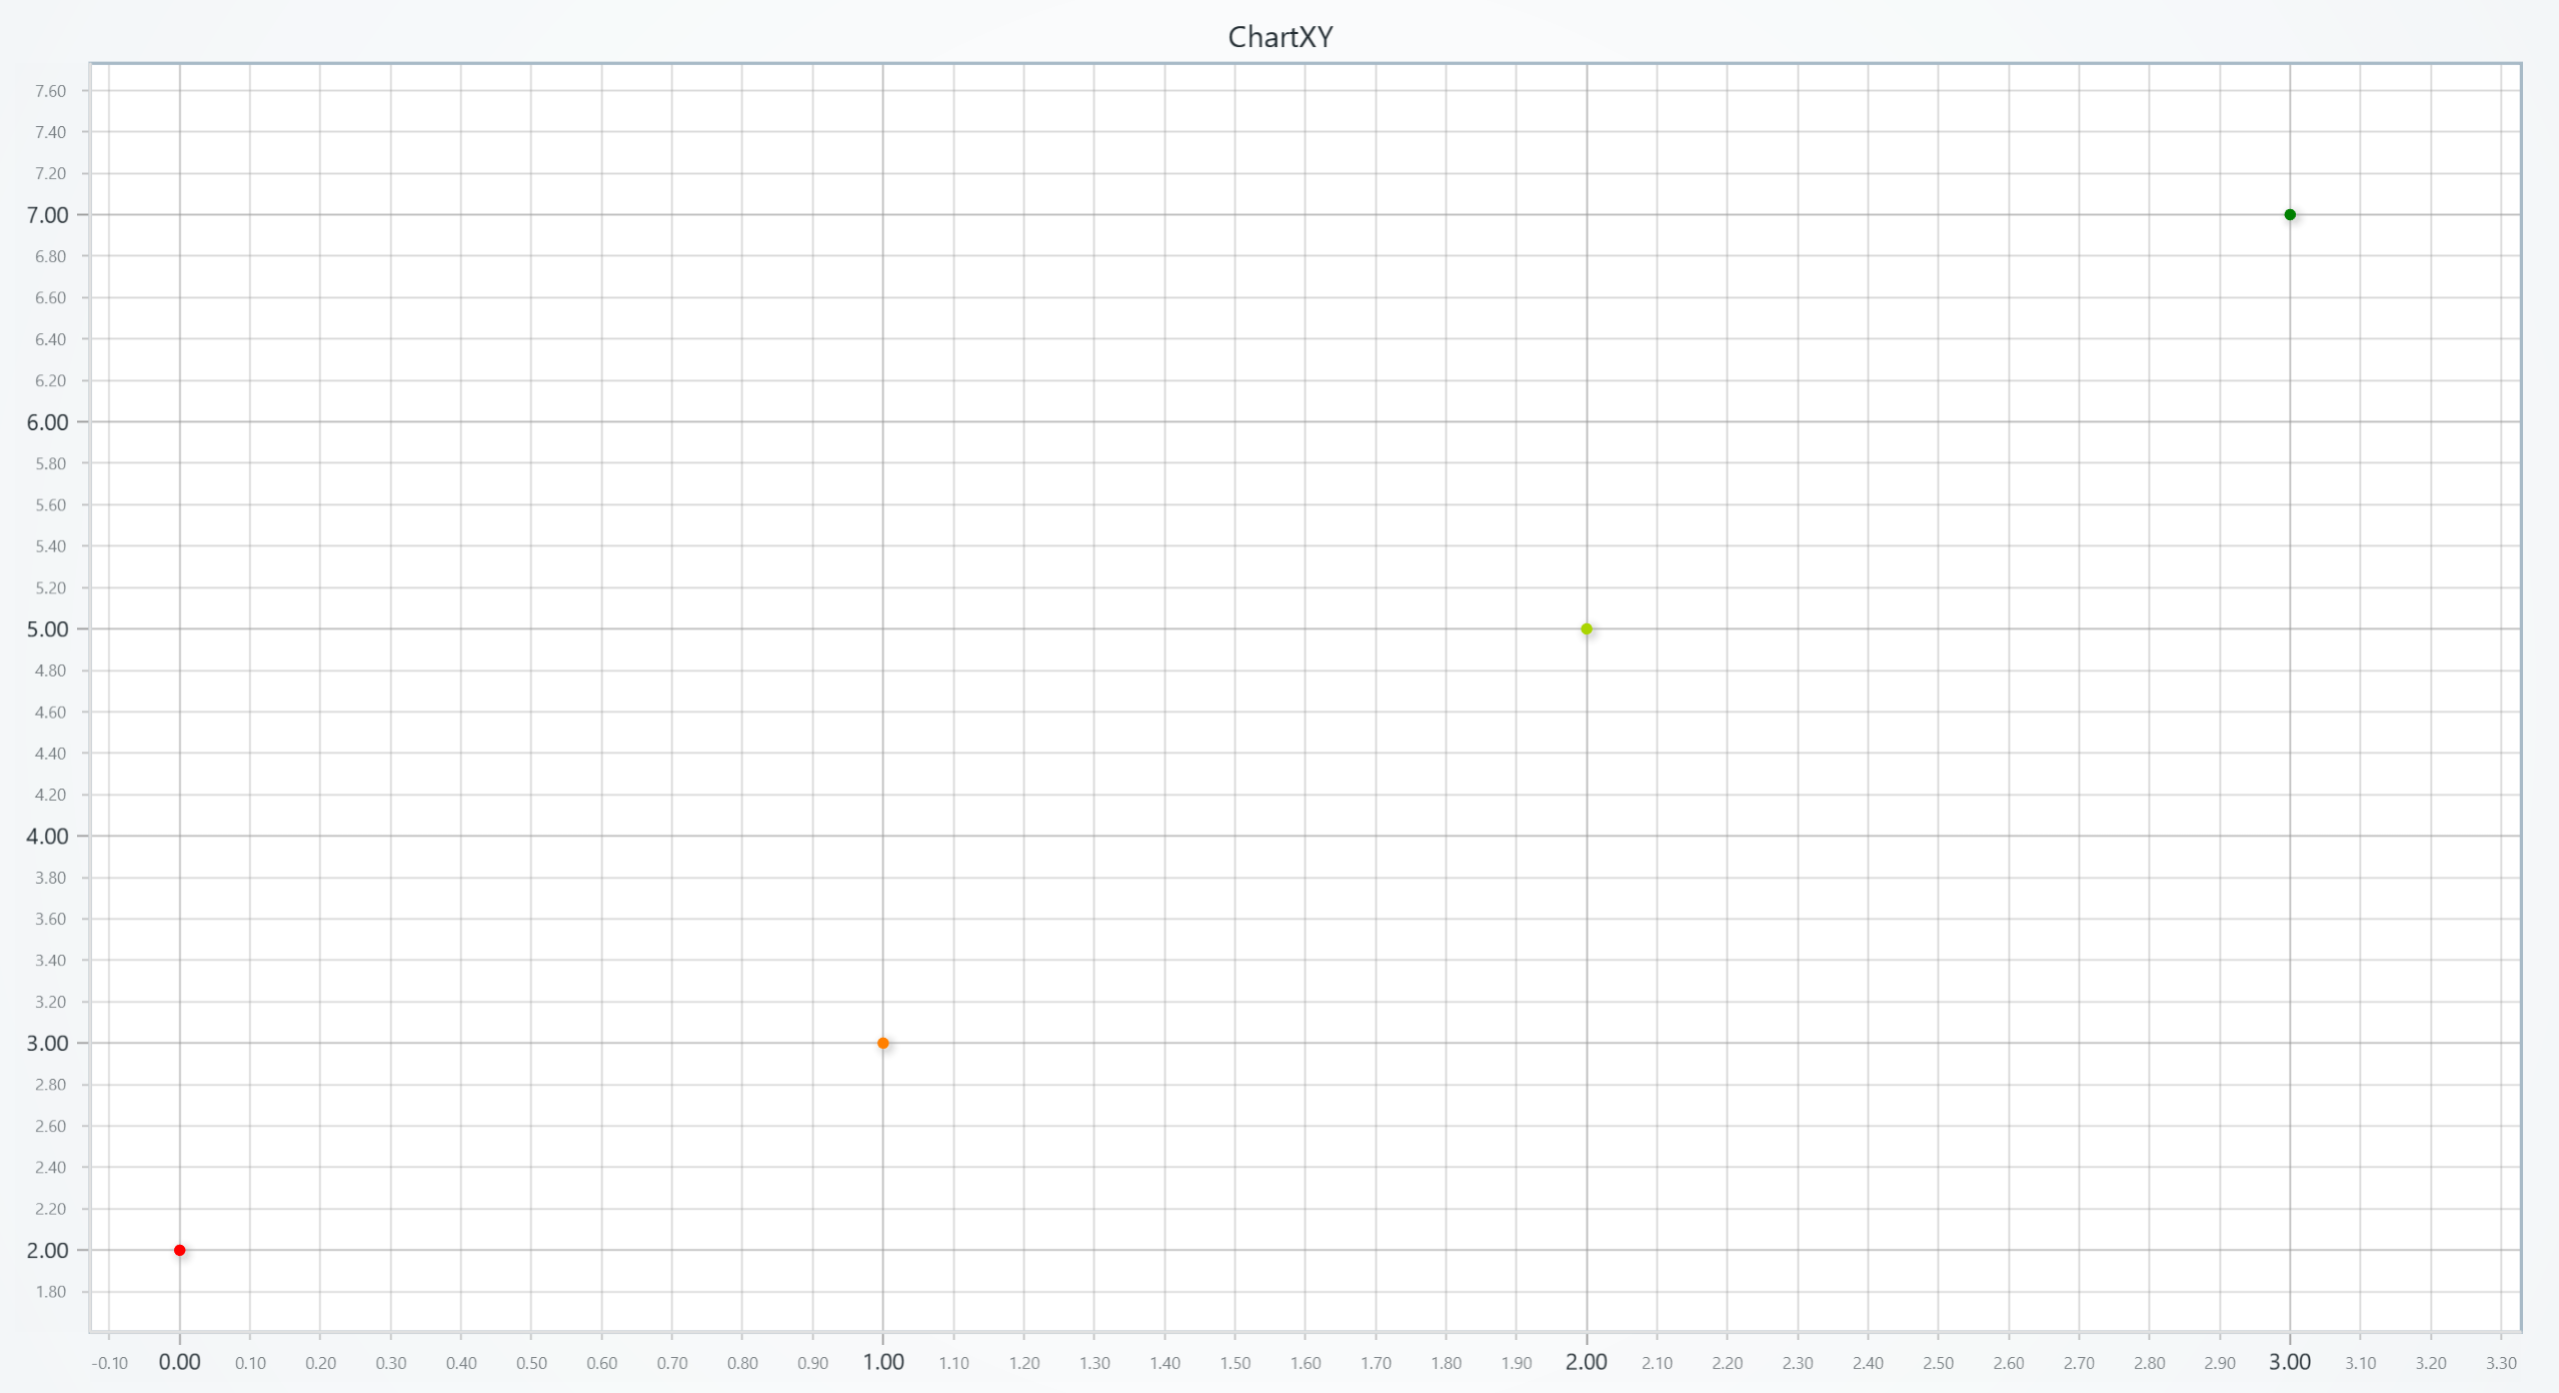Click the 1.80 tick at bottom of y-axis

(x=52, y=1291)
